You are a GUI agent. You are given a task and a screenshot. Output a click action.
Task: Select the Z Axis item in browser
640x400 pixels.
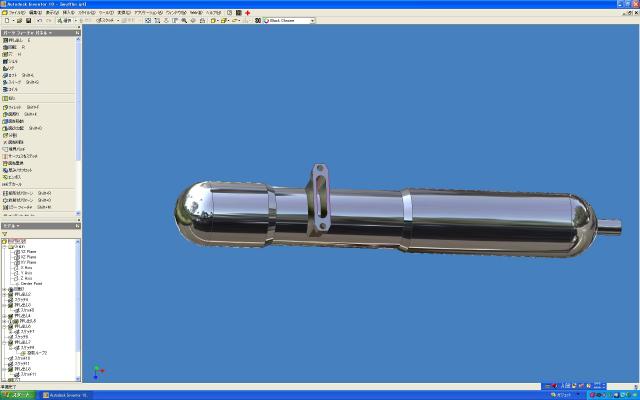click(x=26, y=278)
